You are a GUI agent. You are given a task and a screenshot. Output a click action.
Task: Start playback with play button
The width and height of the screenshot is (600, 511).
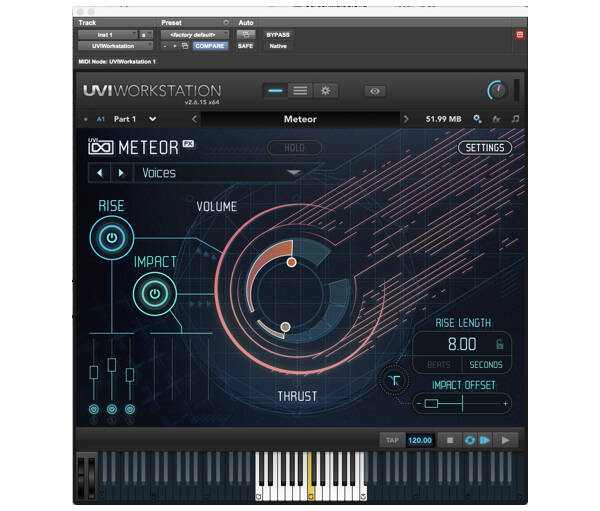click(505, 440)
